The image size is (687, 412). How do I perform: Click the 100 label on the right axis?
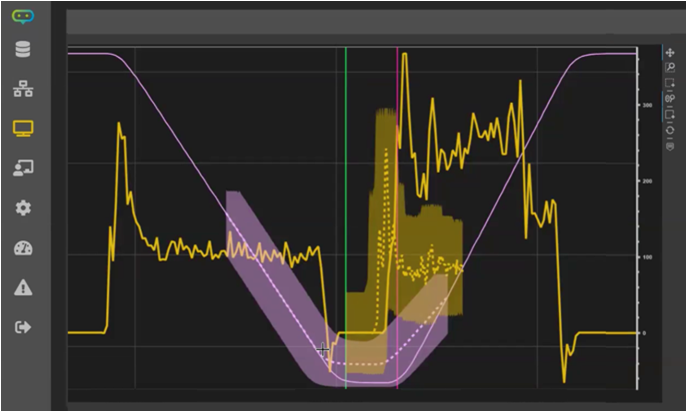click(x=647, y=257)
